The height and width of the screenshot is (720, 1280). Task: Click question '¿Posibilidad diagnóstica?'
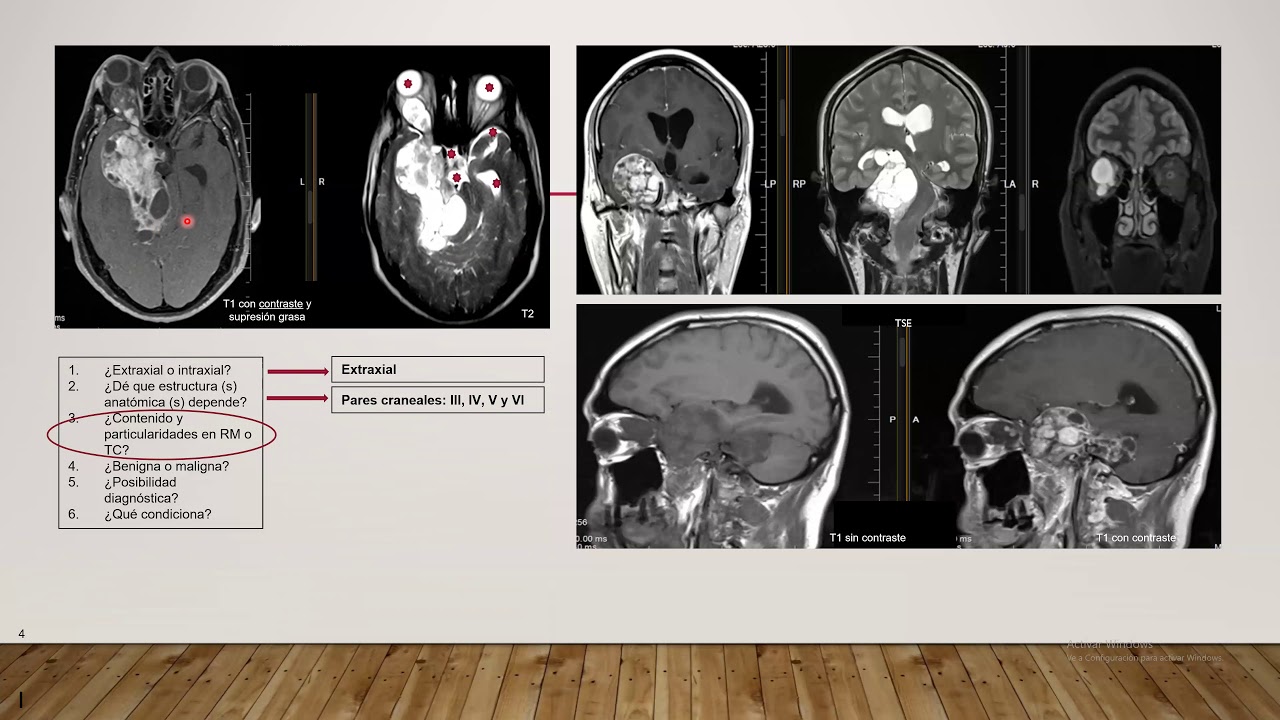coord(141,490)
